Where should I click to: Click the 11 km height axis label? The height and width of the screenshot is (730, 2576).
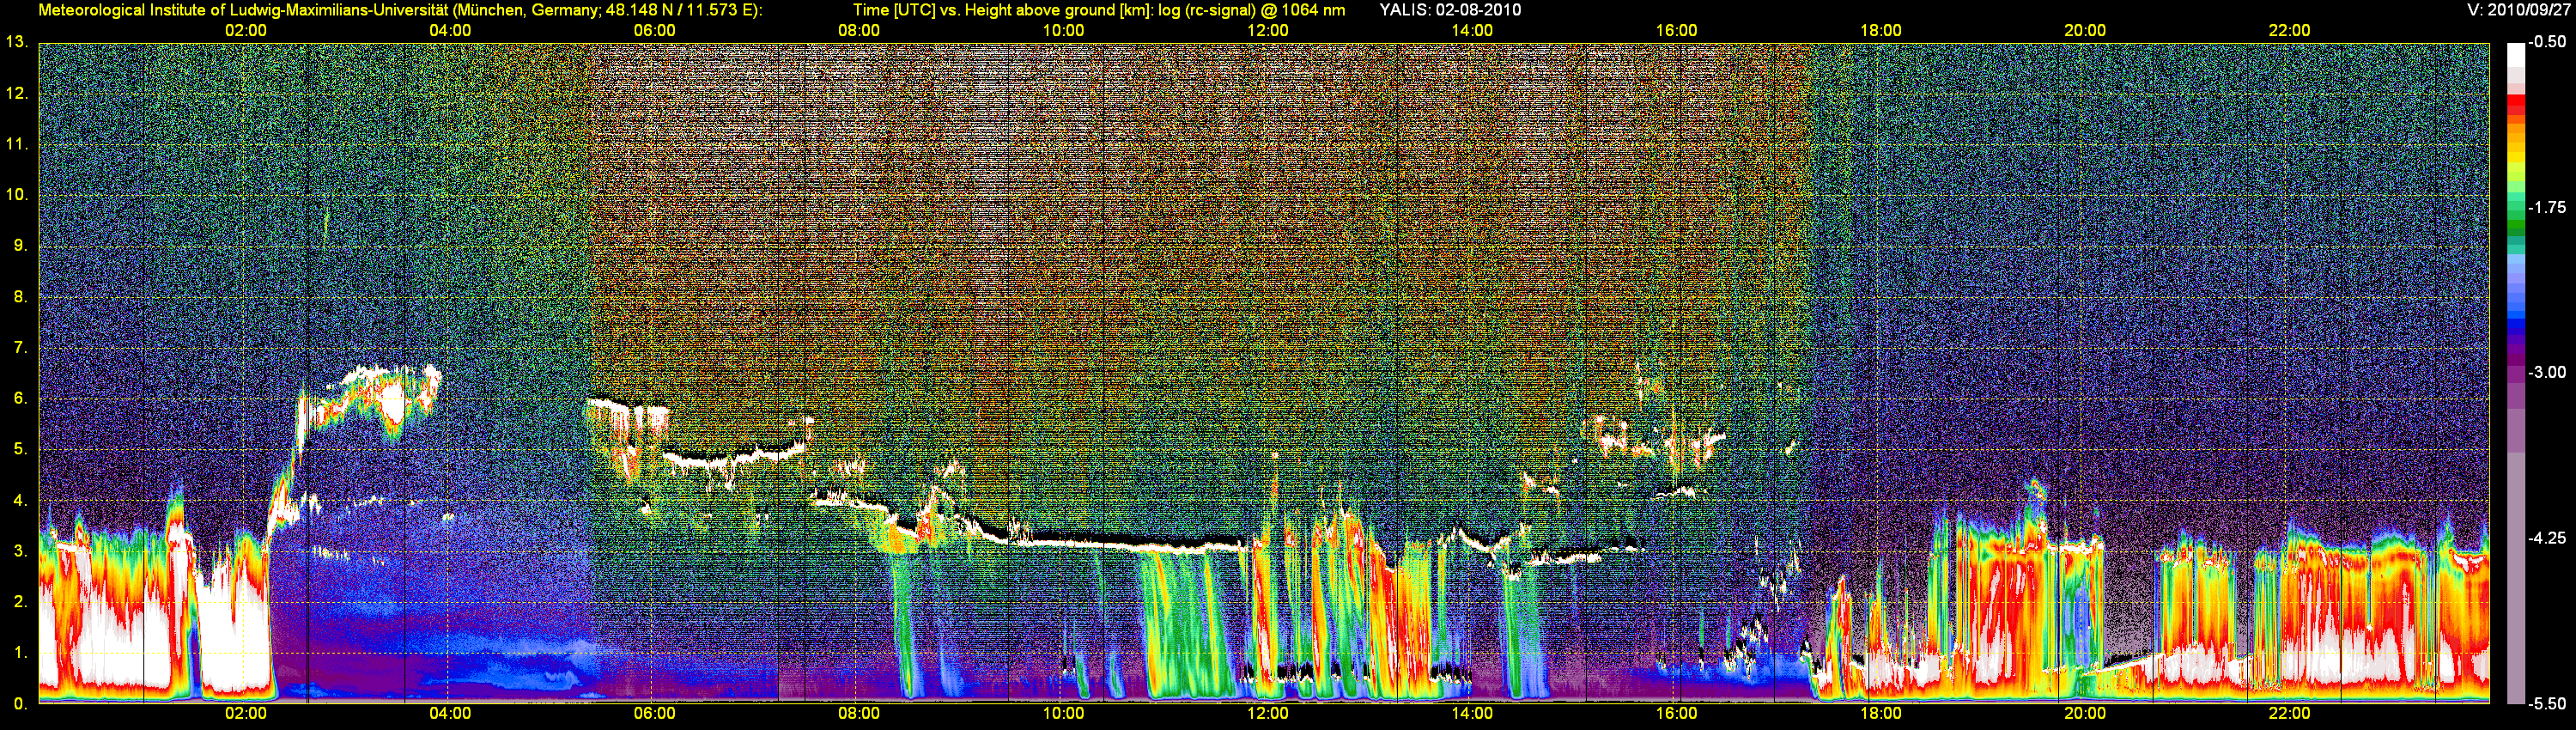[17, 144]
